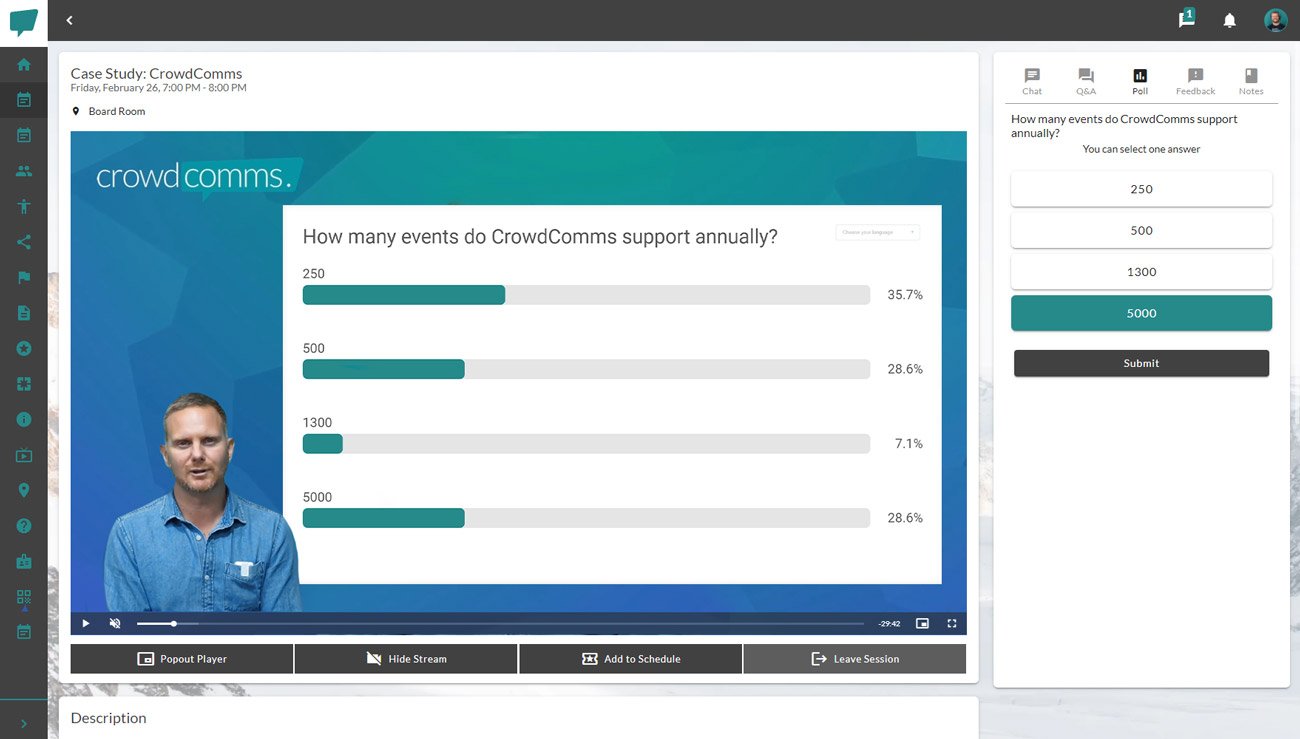The height and width of the screenshot is (739, 1300).
Task: Select poll answer 250
Action: point(1141,189)
